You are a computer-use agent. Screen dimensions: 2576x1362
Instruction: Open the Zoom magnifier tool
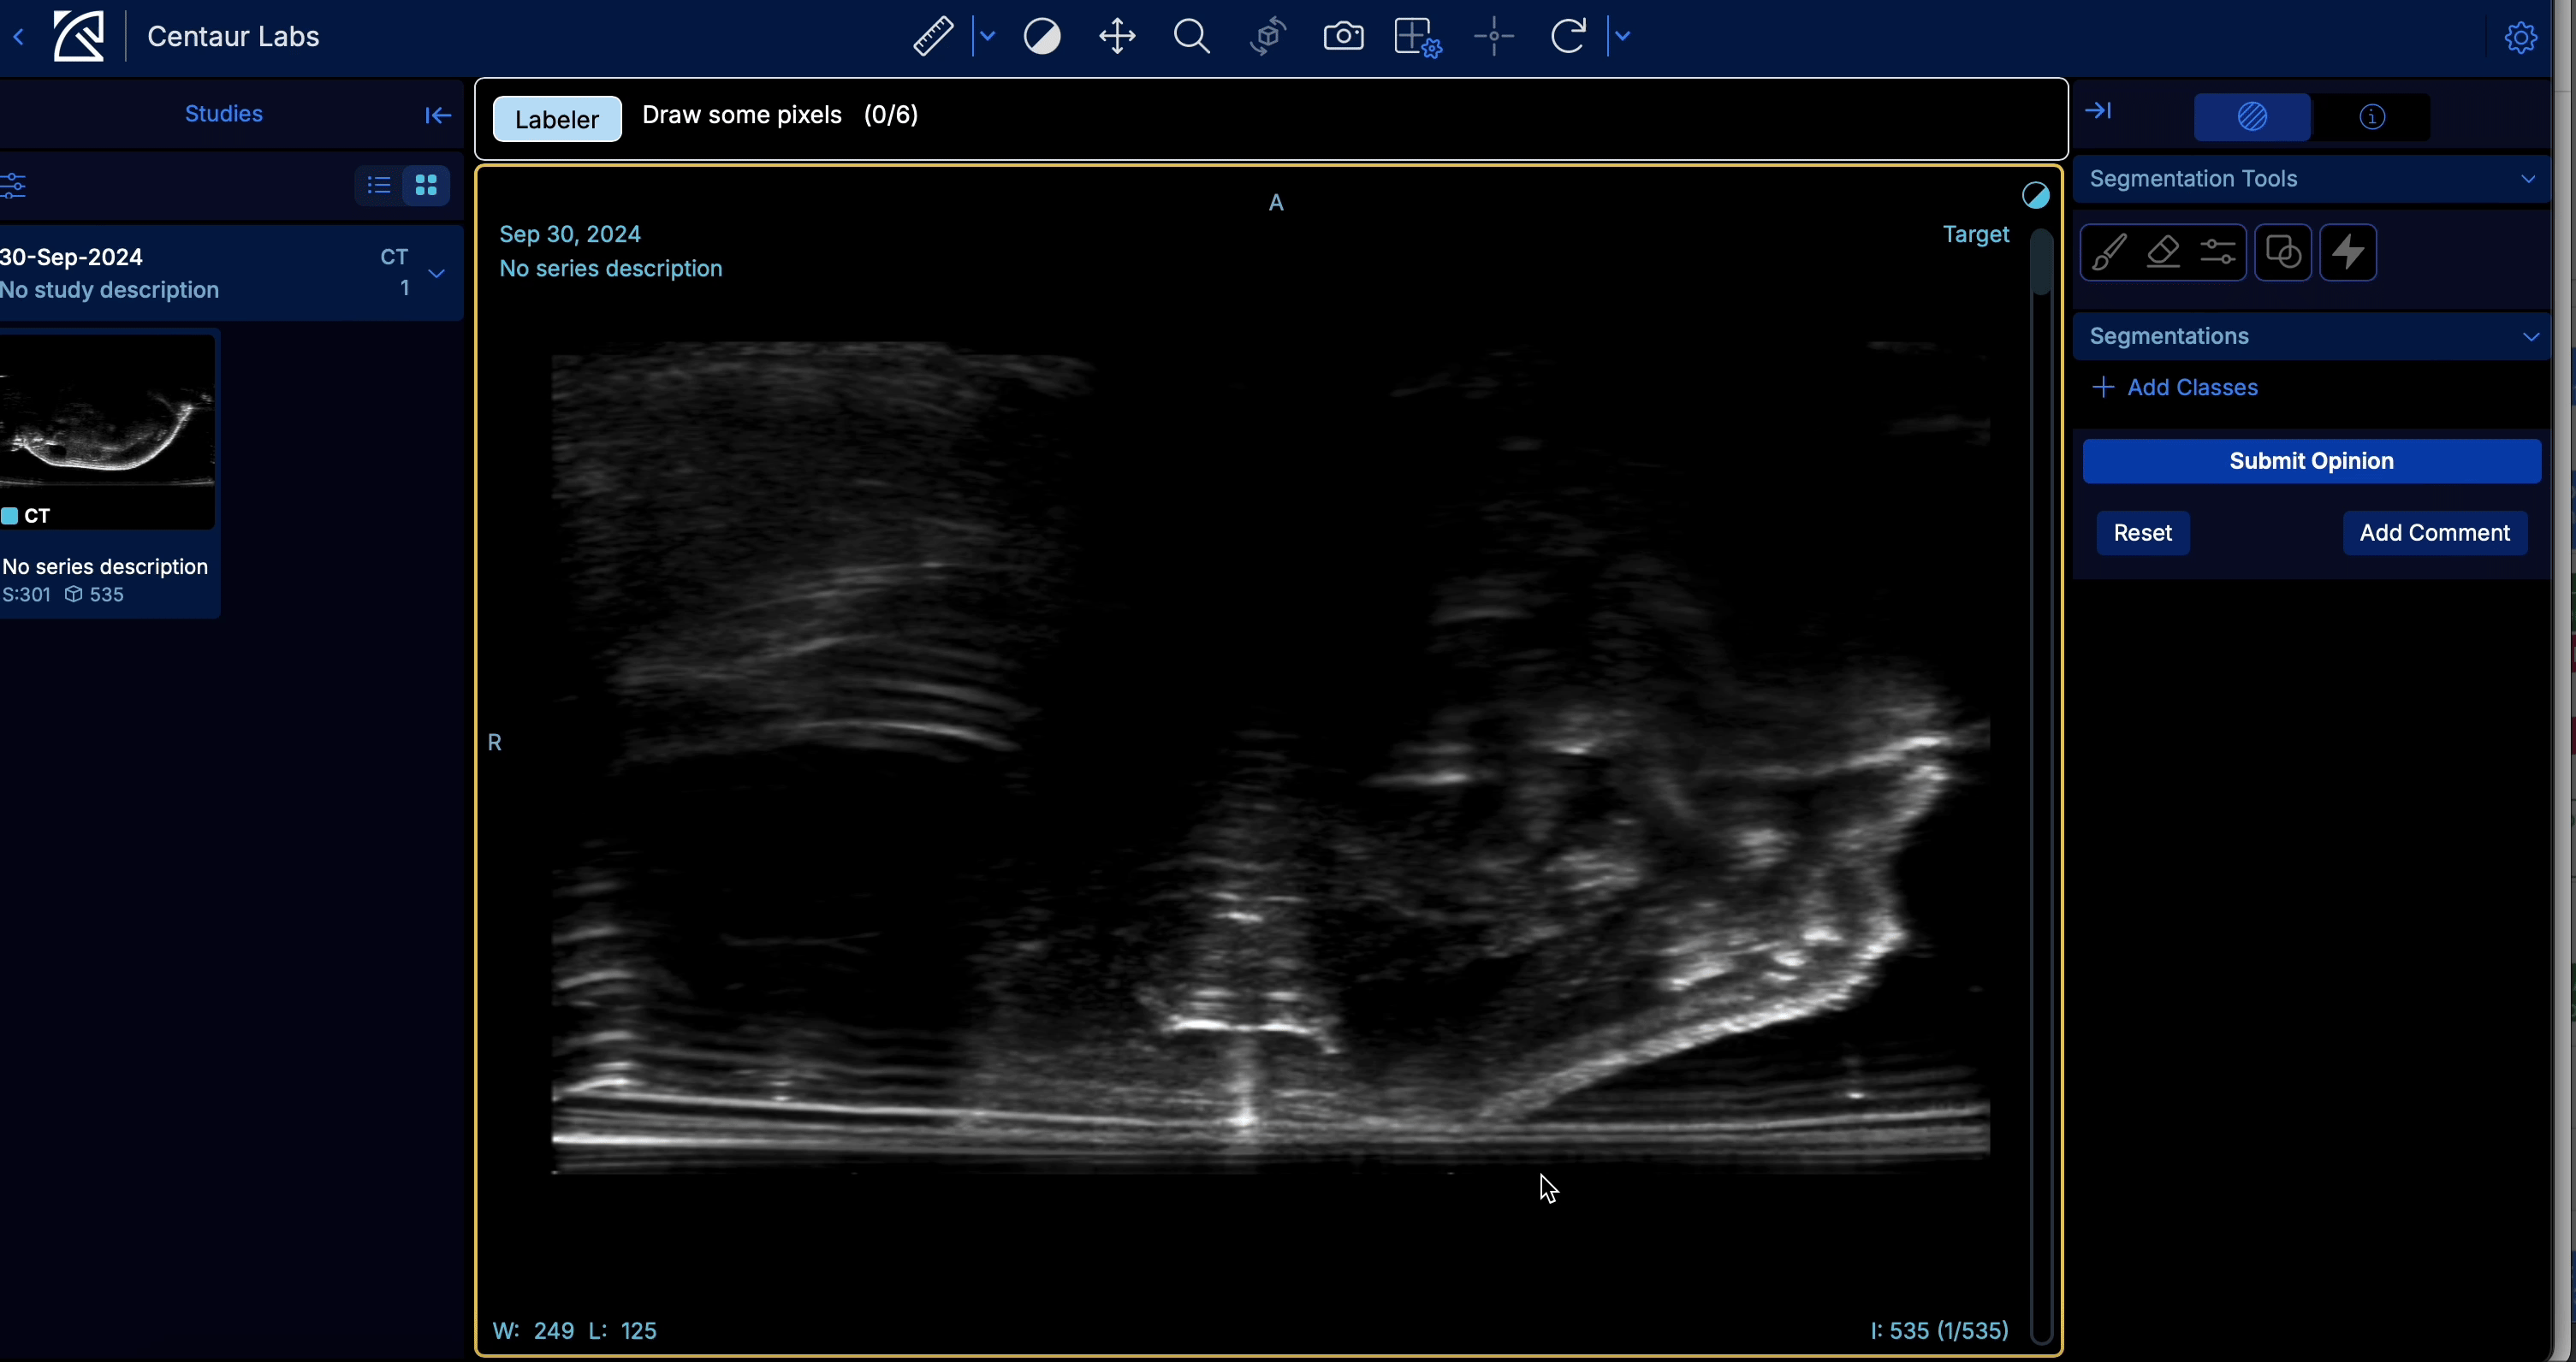tap(1192, 36)
